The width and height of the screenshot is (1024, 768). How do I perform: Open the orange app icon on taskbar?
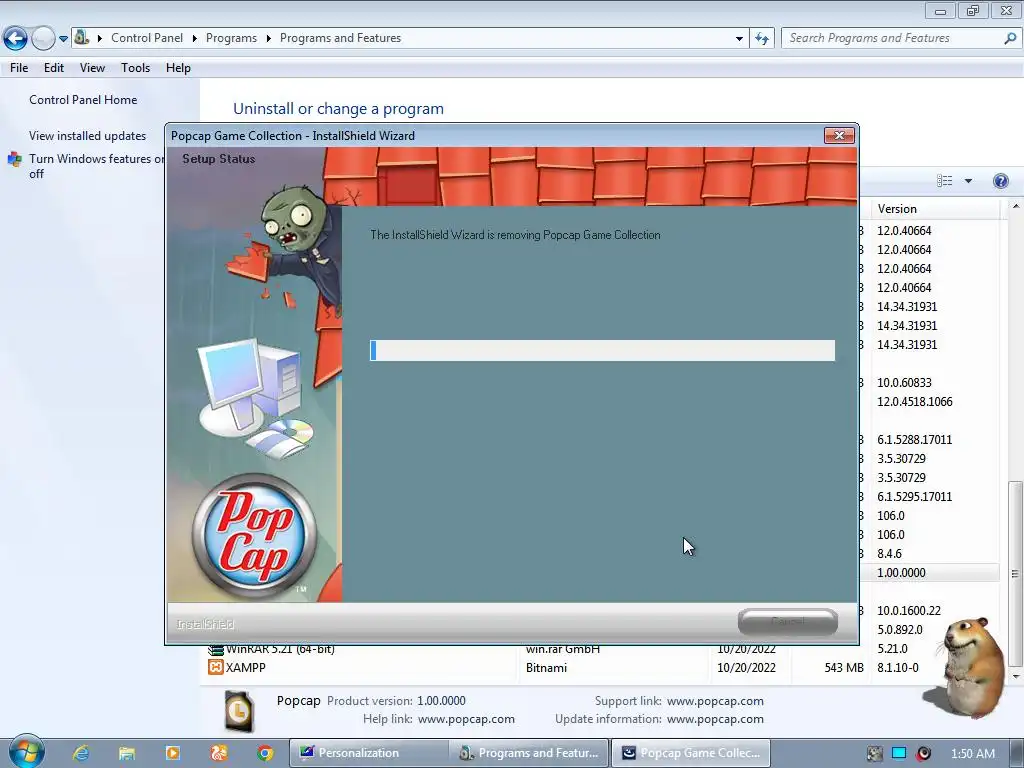coord(218,753)
